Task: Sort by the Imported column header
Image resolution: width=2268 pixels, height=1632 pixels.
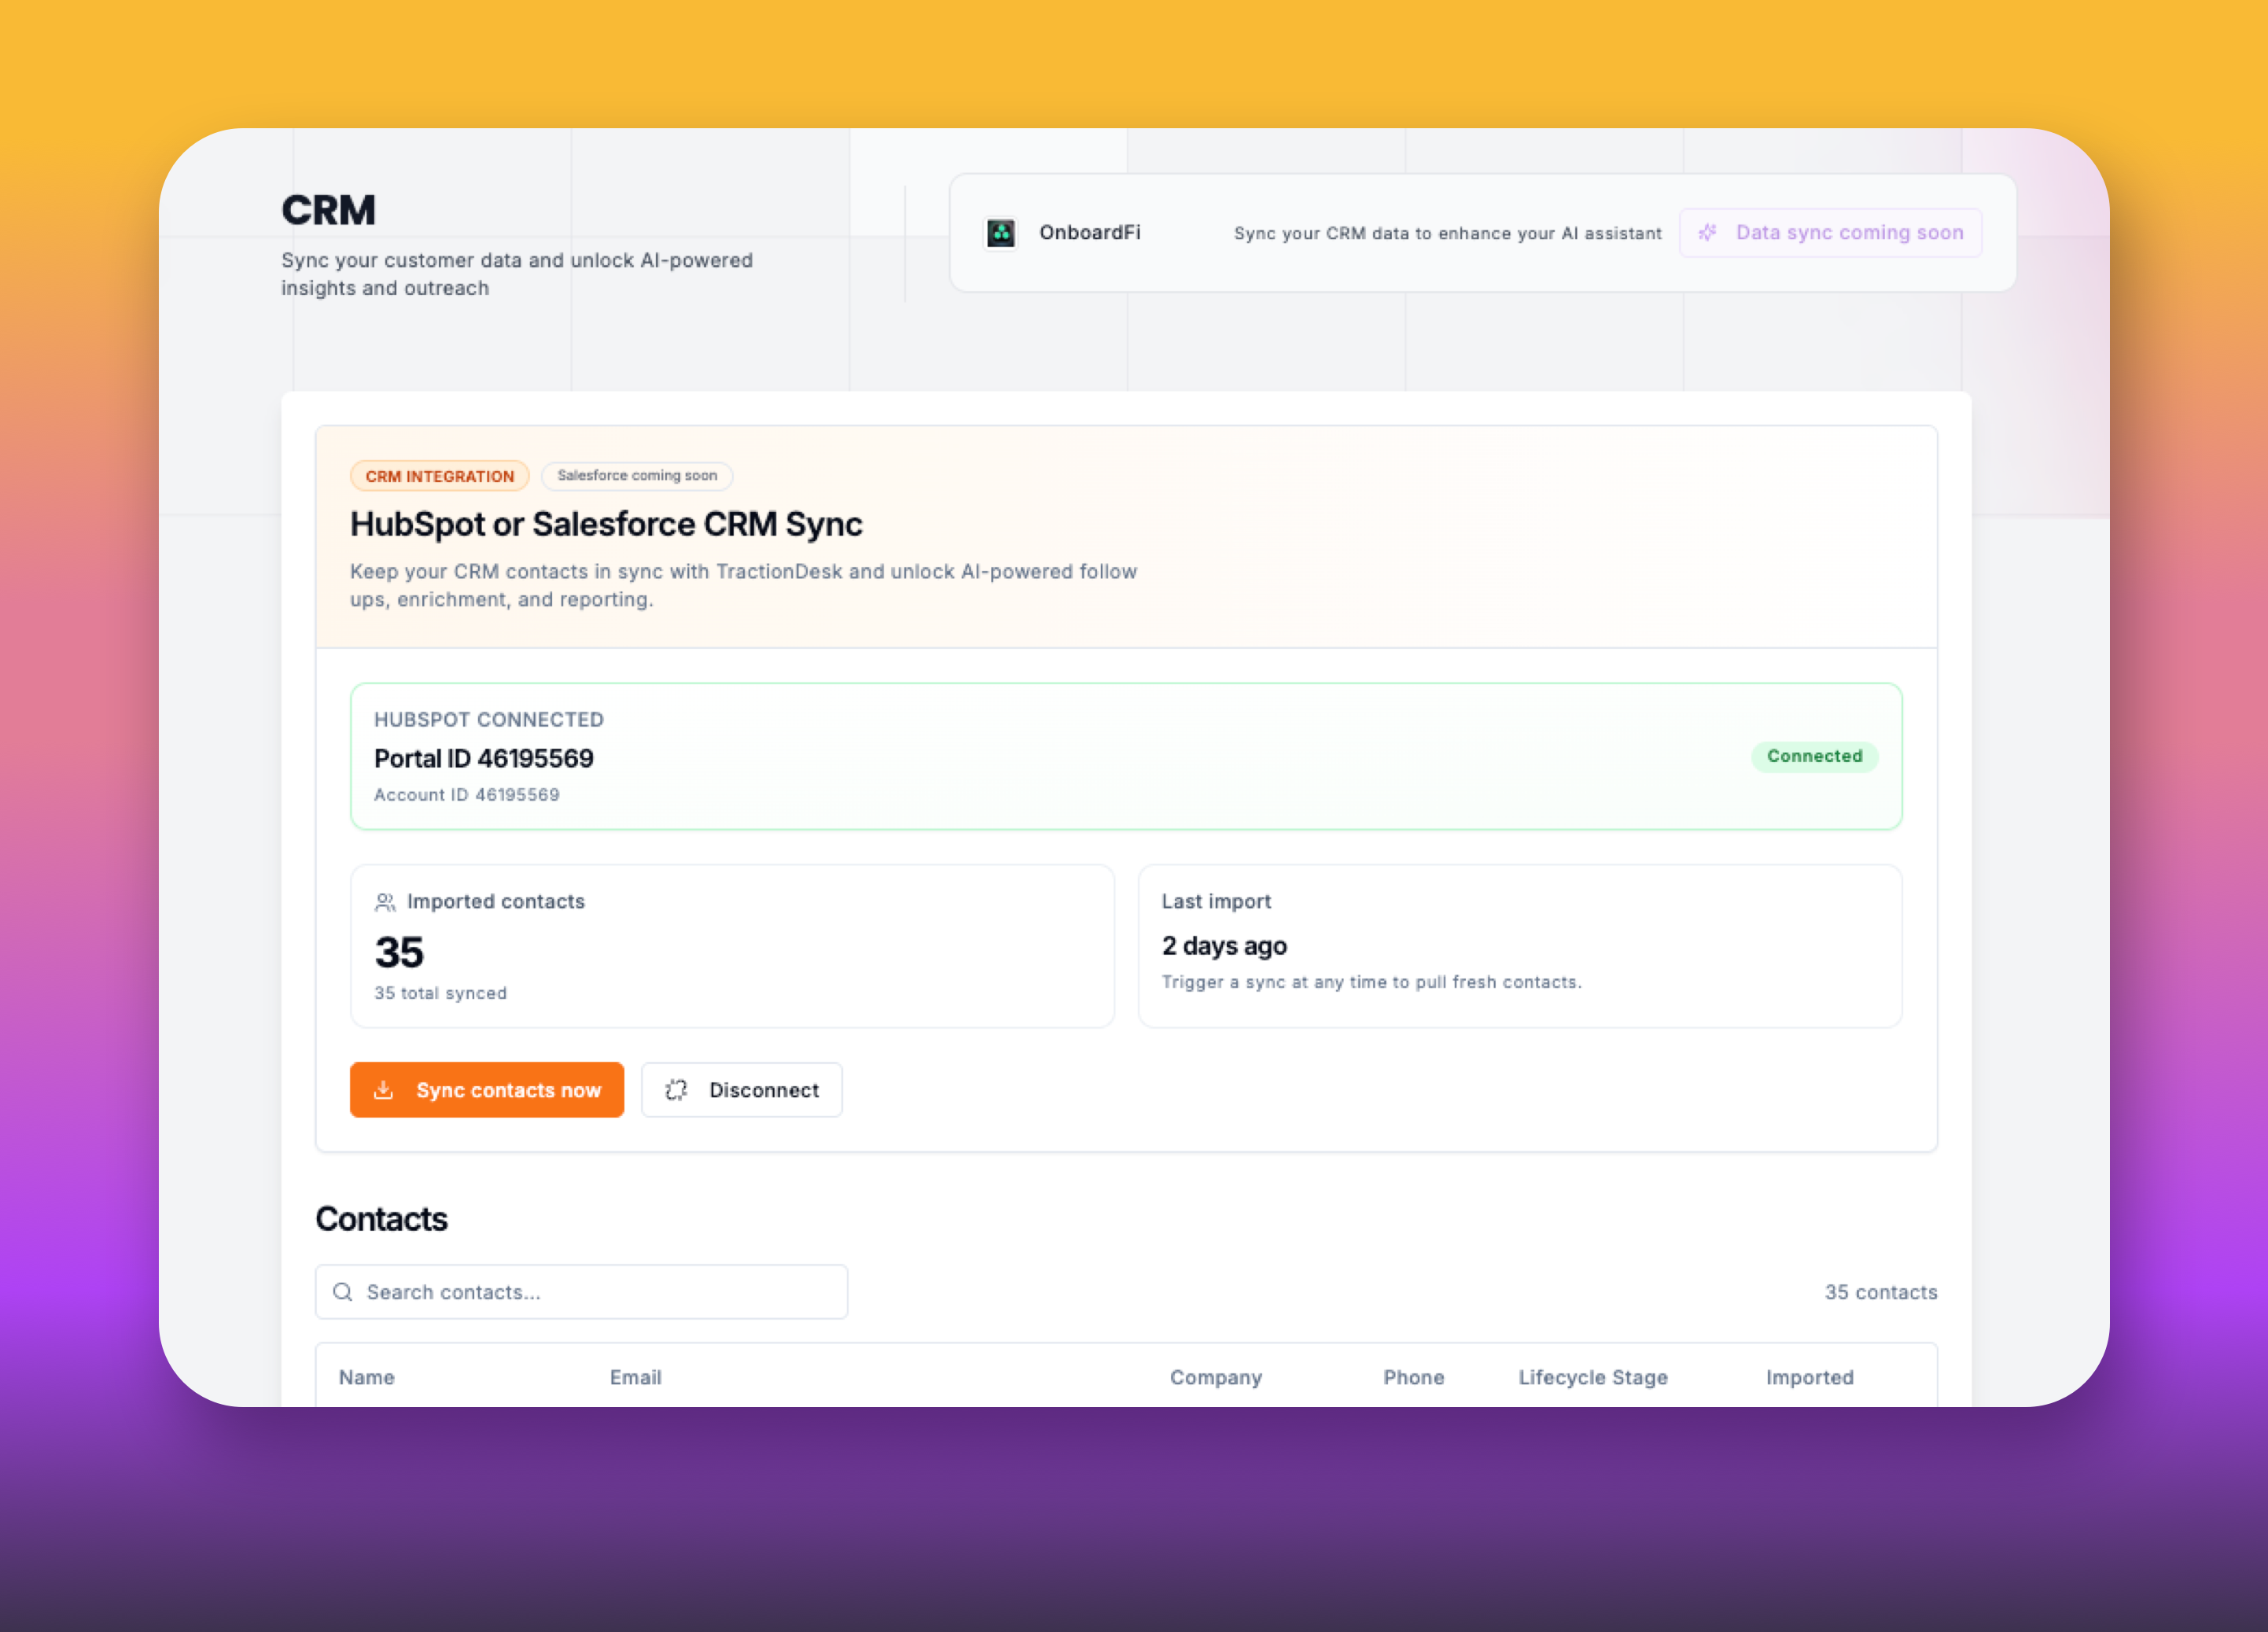Action: [x=1809, y=1377]
